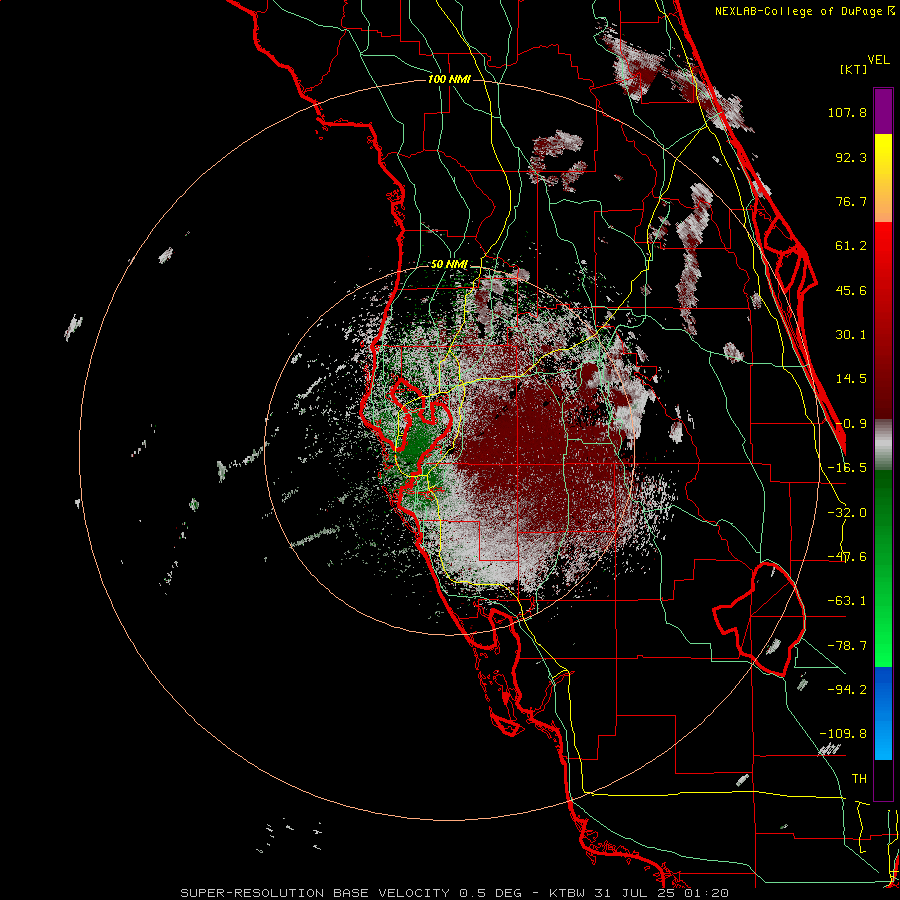Click the -63.1 velocity scale value

point(847,601)
